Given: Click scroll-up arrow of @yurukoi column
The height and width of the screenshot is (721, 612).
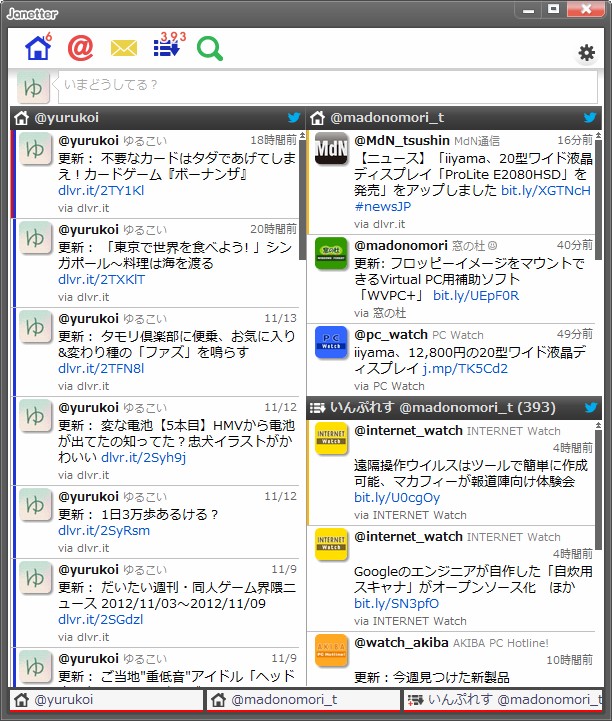Looking at the screenshot, I should tap(302, 135).
